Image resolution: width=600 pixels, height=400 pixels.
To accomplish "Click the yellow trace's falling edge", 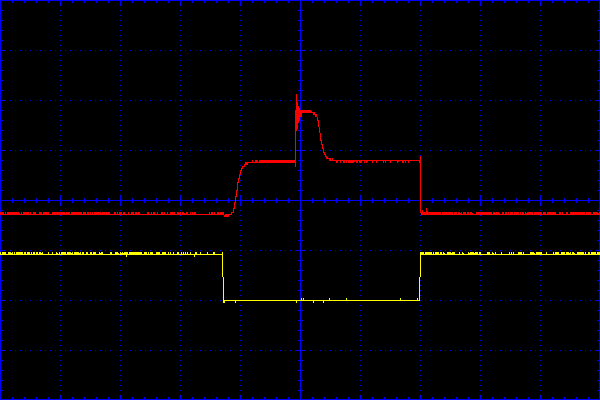I will (223, 277).
